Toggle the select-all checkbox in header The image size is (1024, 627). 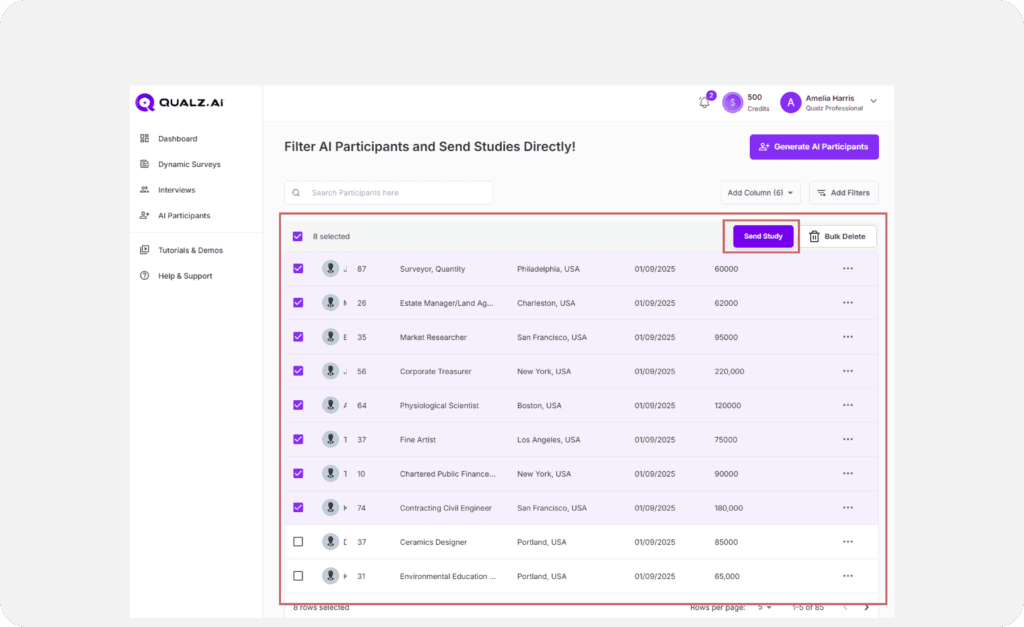tap(298, 237)
